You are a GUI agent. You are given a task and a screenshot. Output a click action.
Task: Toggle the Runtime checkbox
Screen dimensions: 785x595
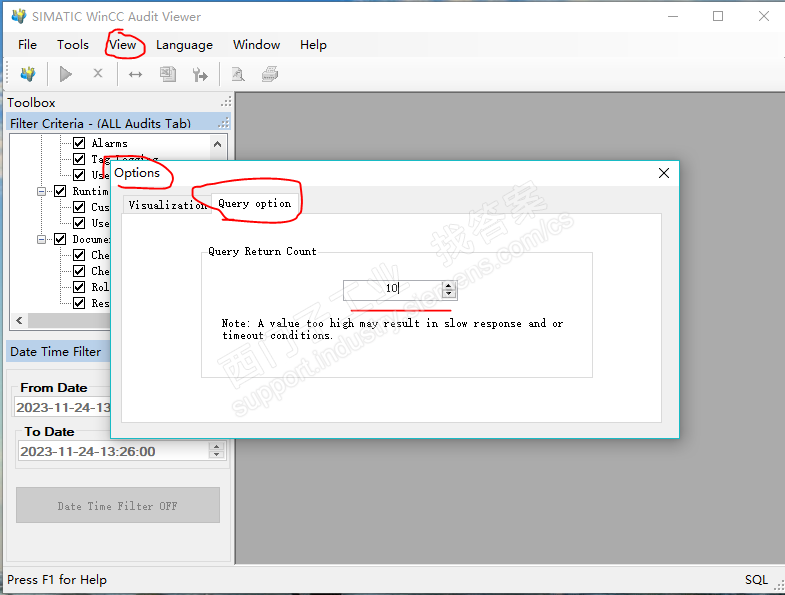pyautogui.click(x=60, y=191)
